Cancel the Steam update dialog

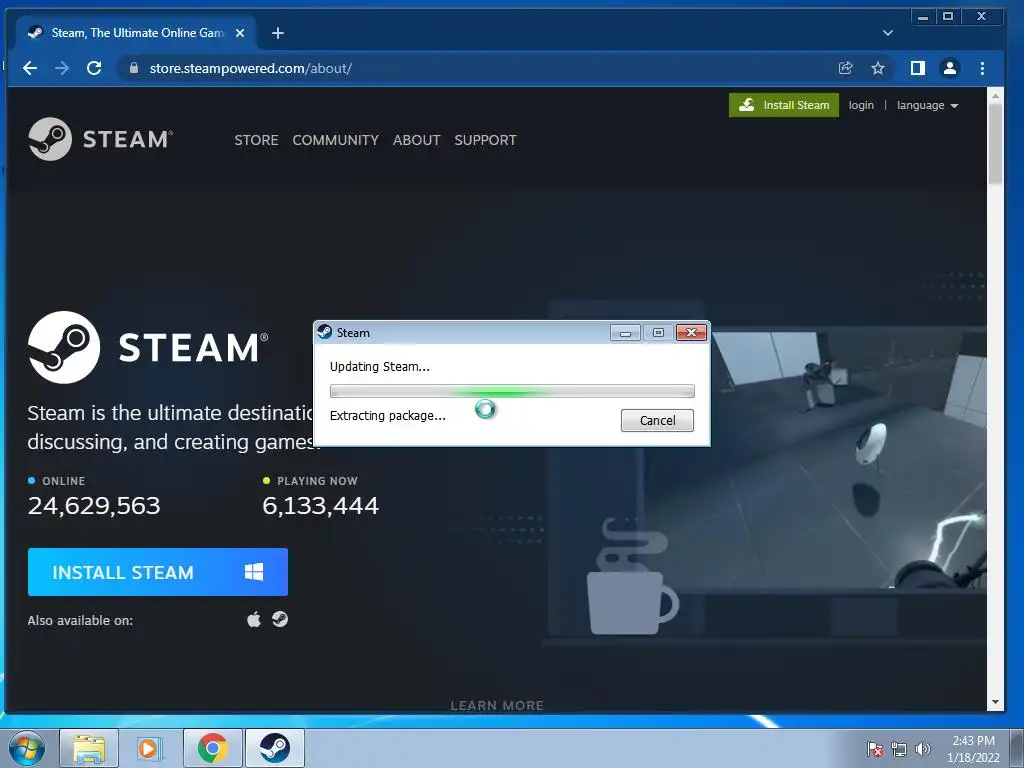tap(657, 420)
